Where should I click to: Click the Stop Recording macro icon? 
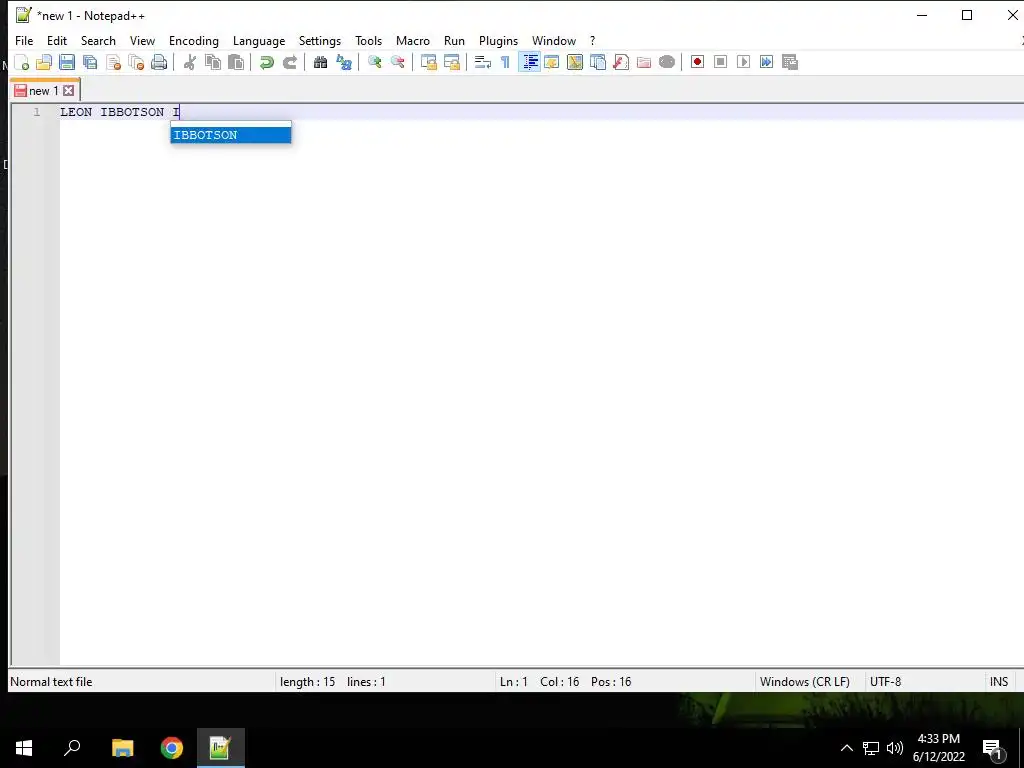(x=720, y=63)
